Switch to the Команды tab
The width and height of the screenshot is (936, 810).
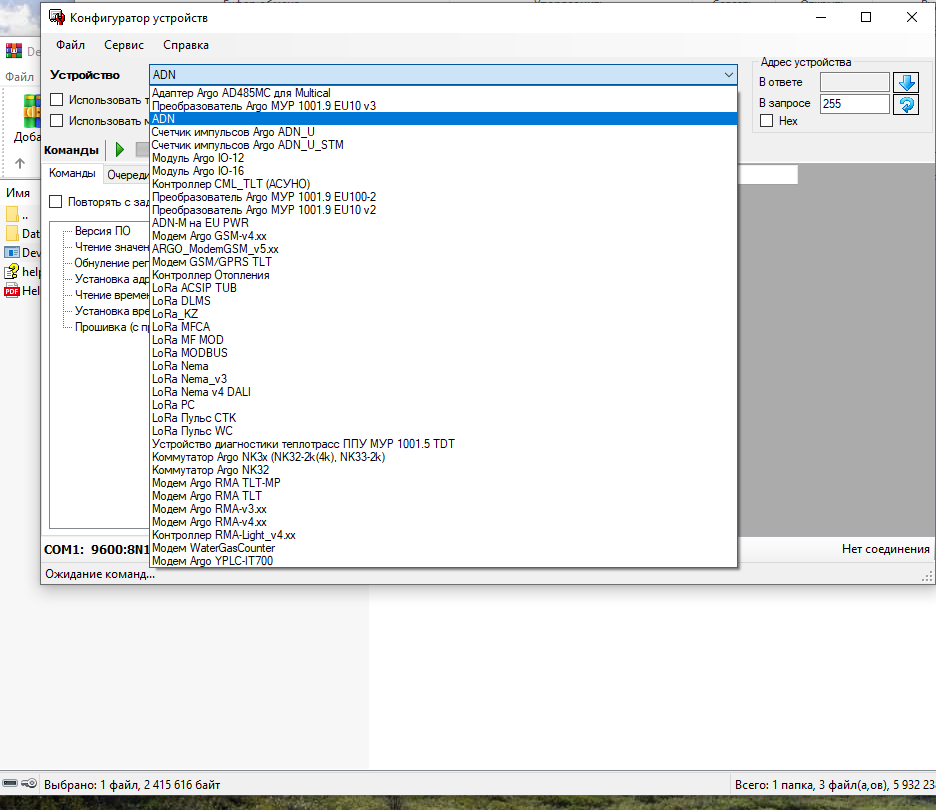click(x=71, y=174)
